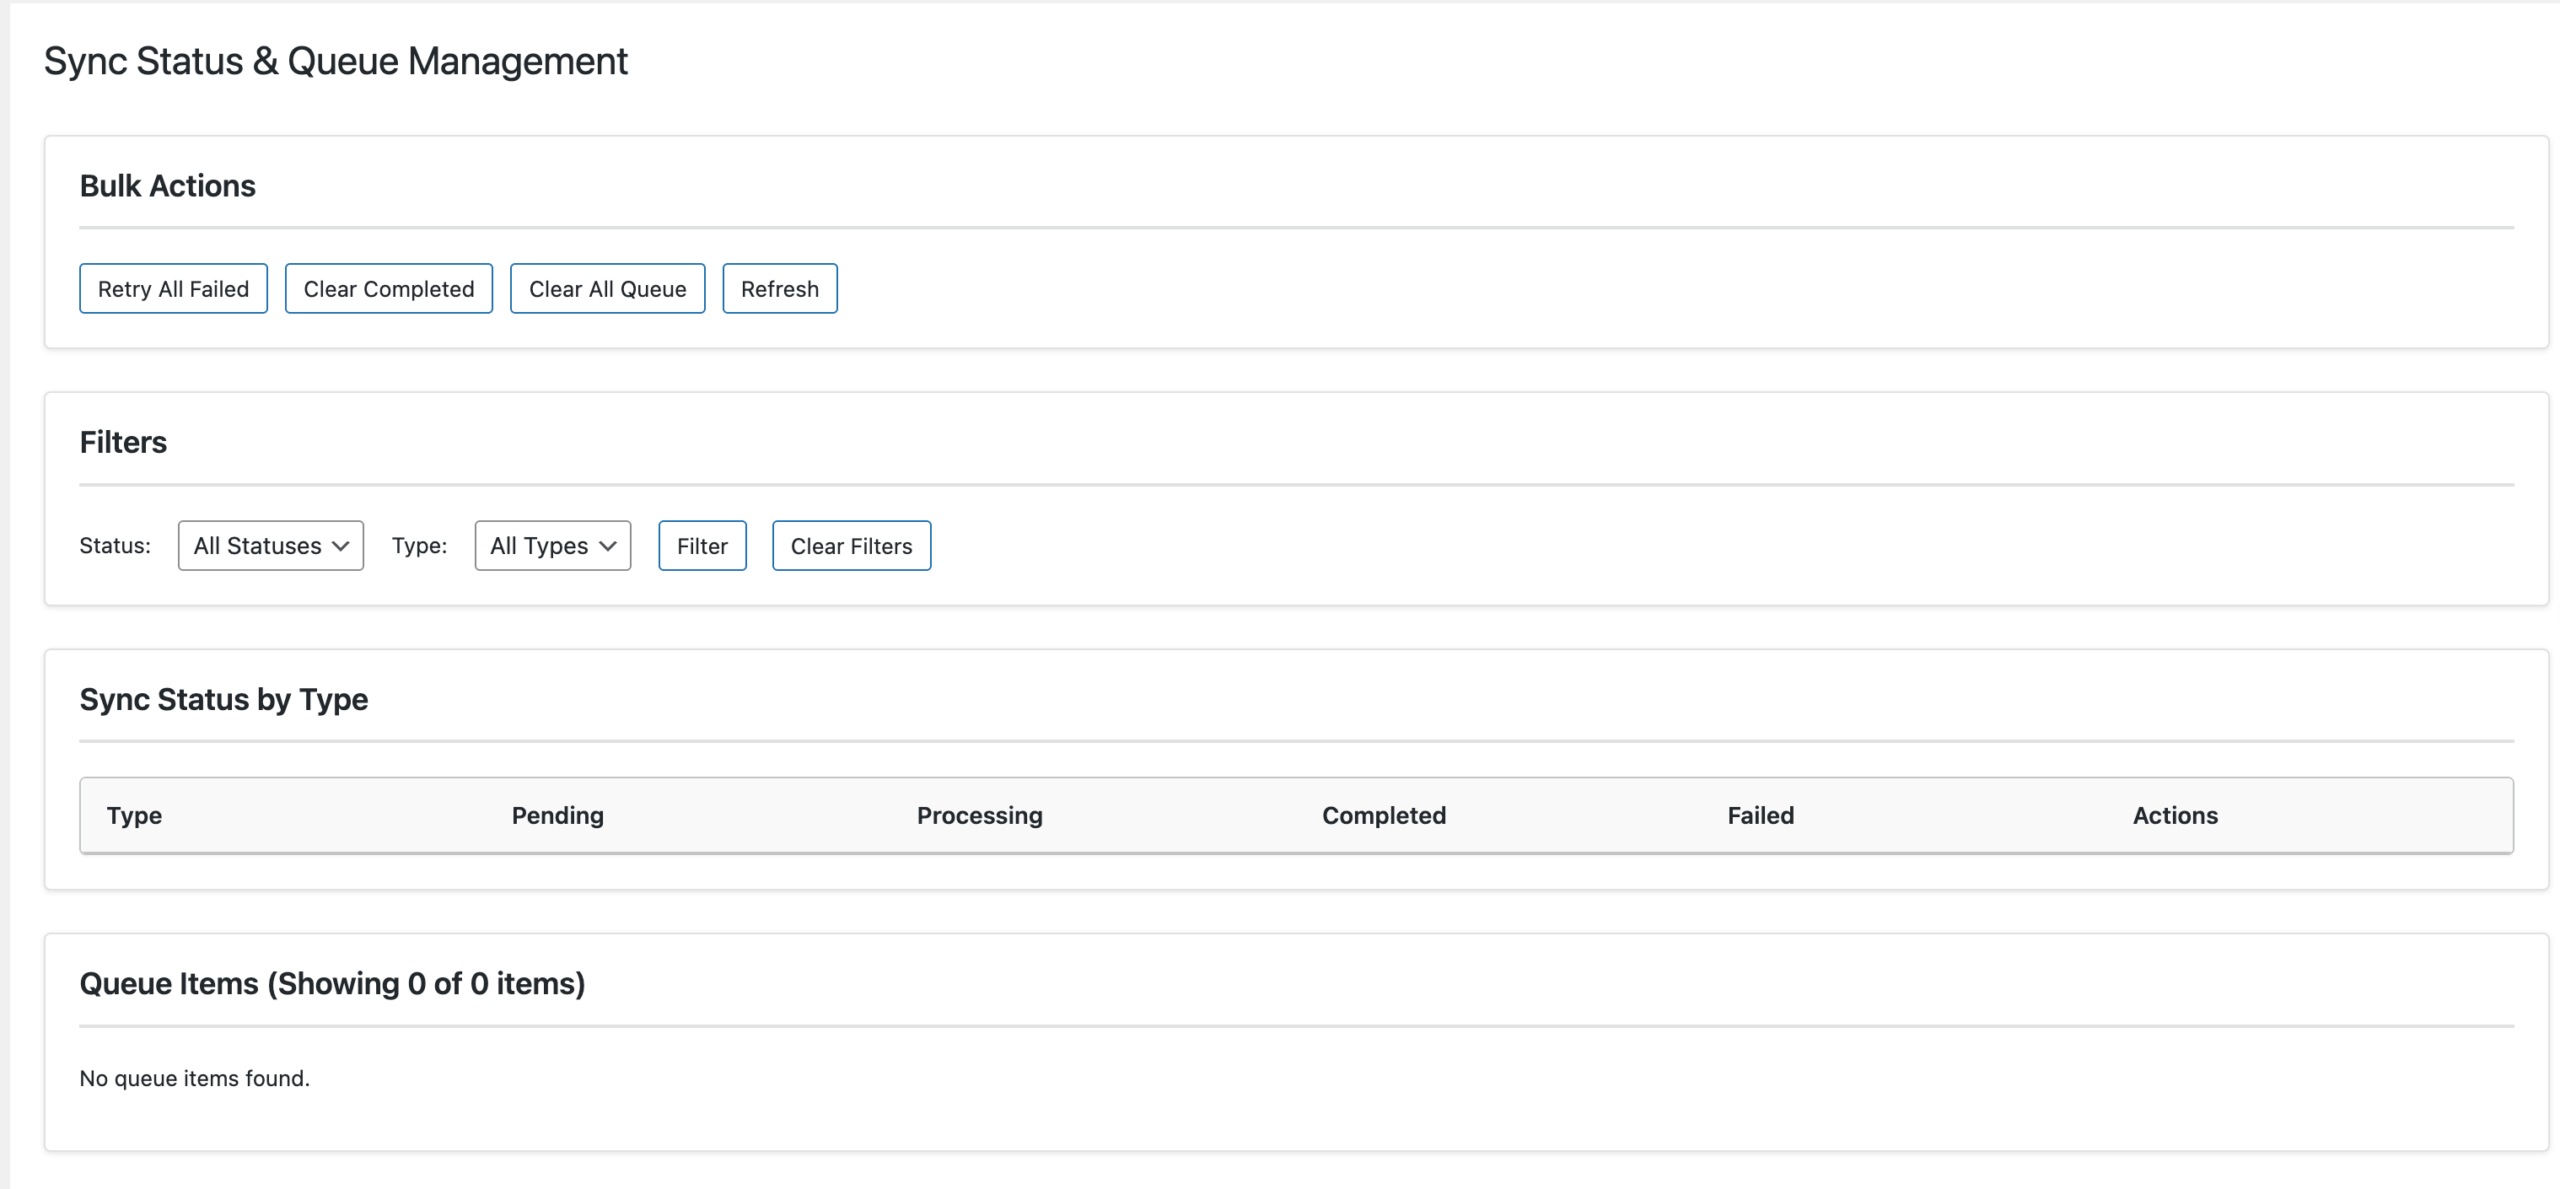Expand the status selector chevron

[339, 546]
